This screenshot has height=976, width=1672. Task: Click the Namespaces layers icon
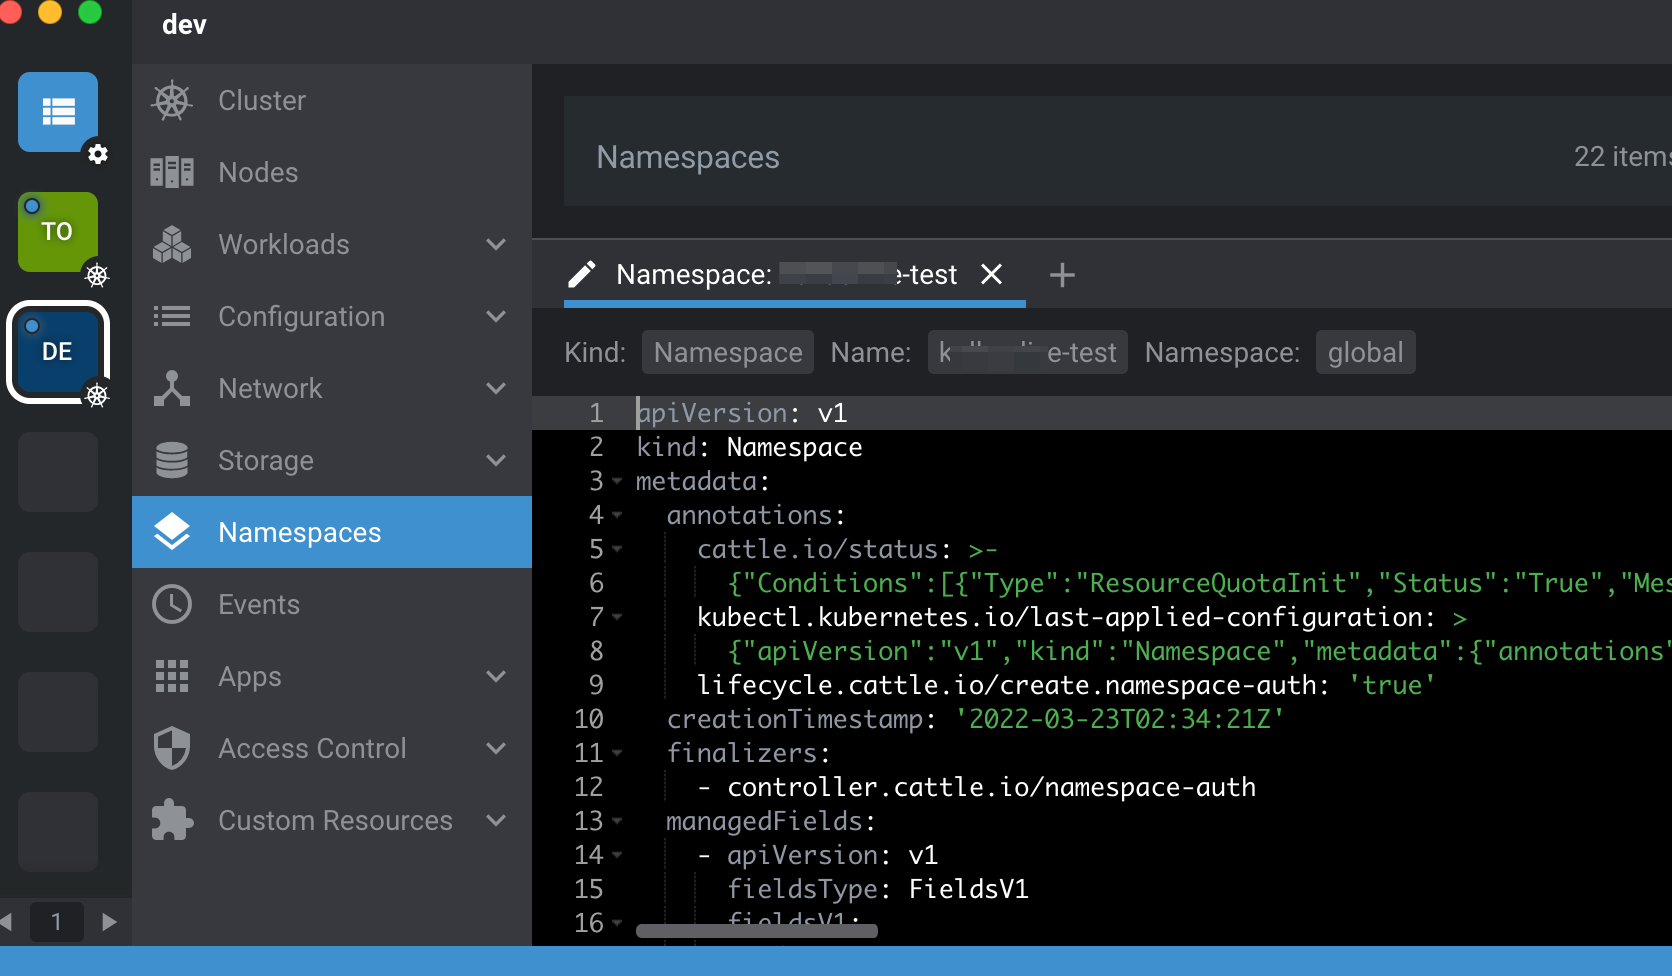172,532
